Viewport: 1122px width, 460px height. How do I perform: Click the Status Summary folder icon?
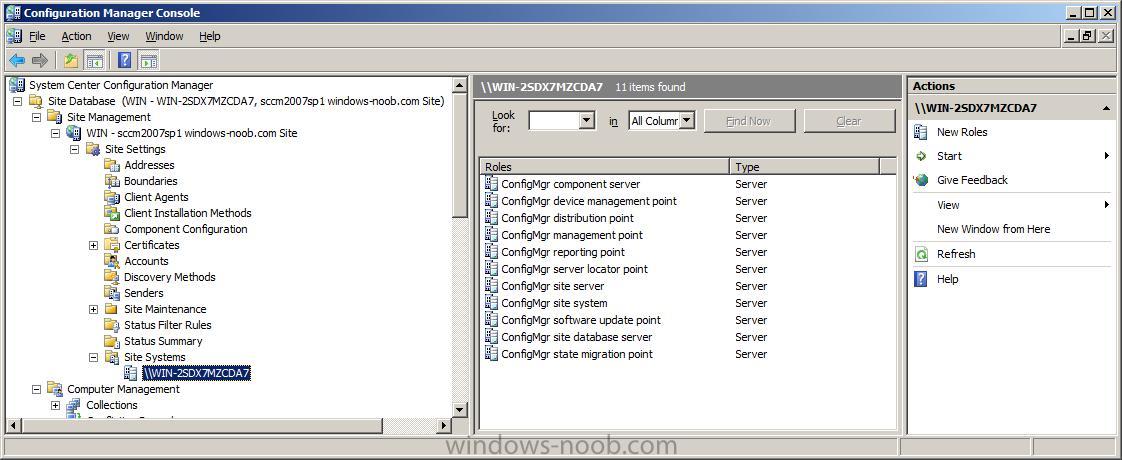coord(112,341)
